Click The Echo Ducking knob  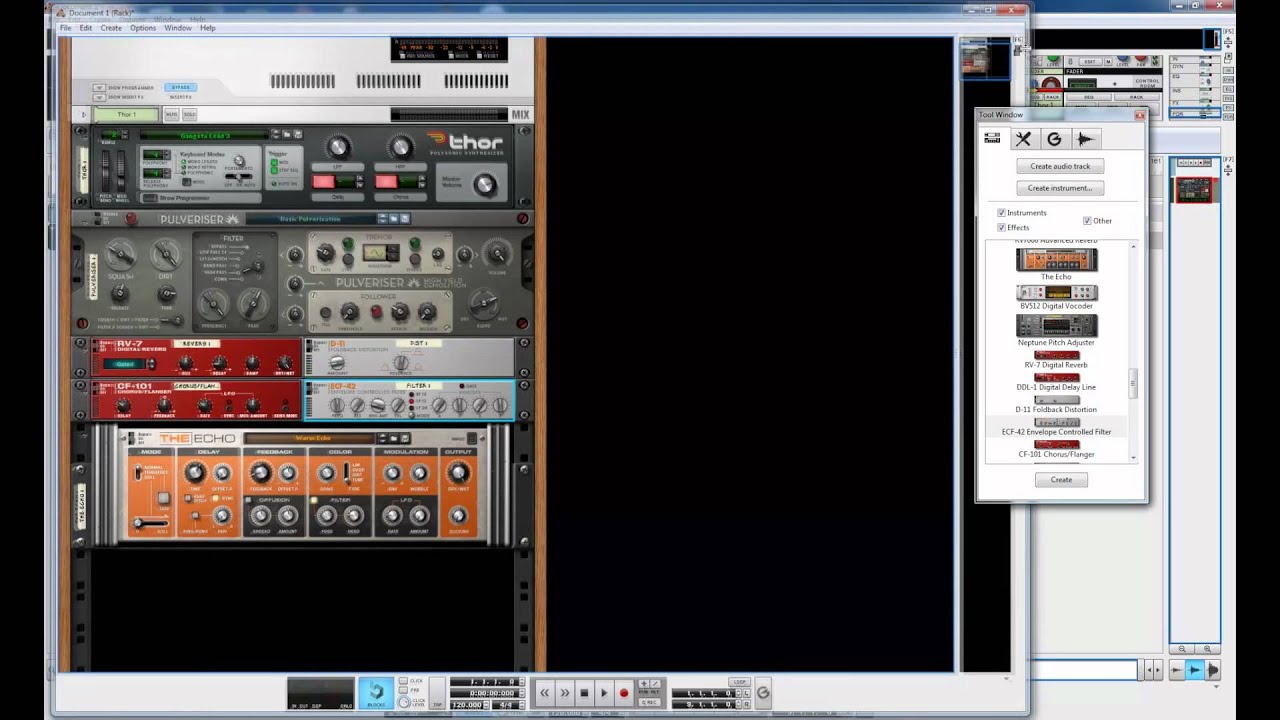coord(458,516)
